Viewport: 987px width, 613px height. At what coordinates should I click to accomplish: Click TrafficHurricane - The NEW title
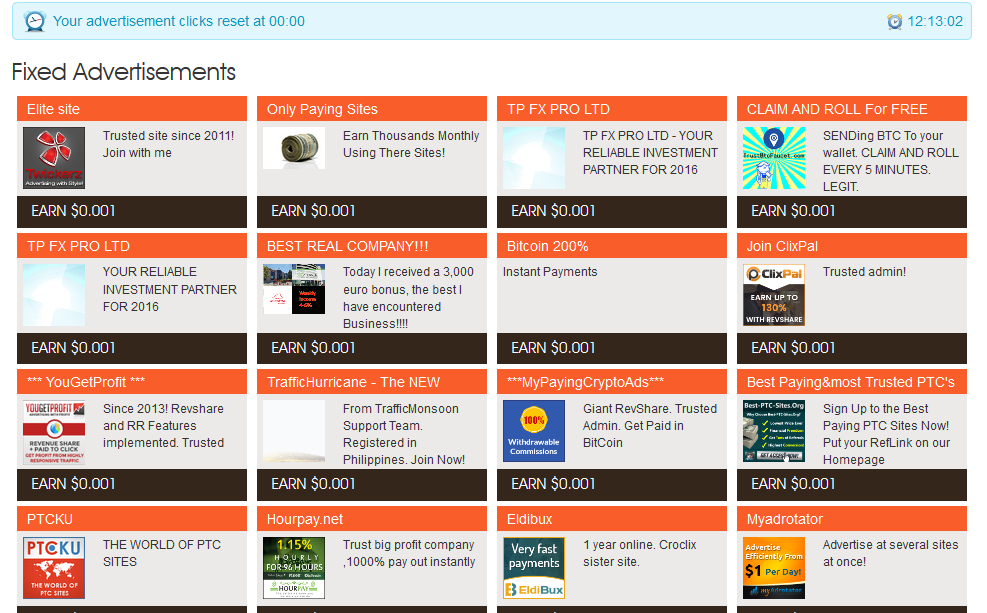click(353, 382)
